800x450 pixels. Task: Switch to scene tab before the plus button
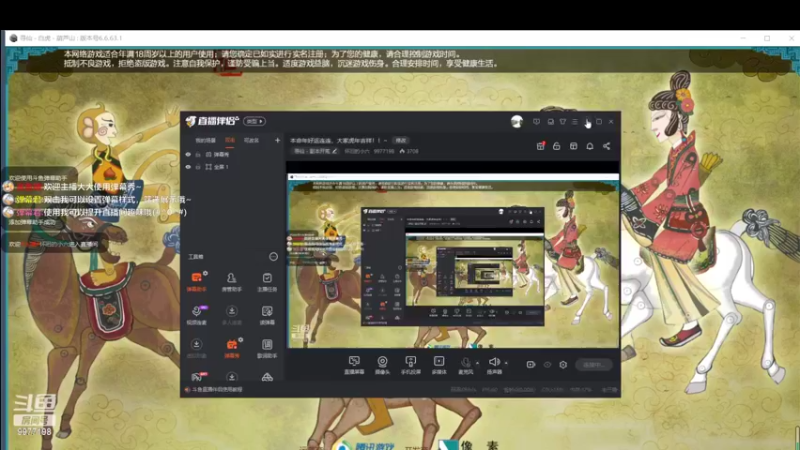click(x=251, y=140)
